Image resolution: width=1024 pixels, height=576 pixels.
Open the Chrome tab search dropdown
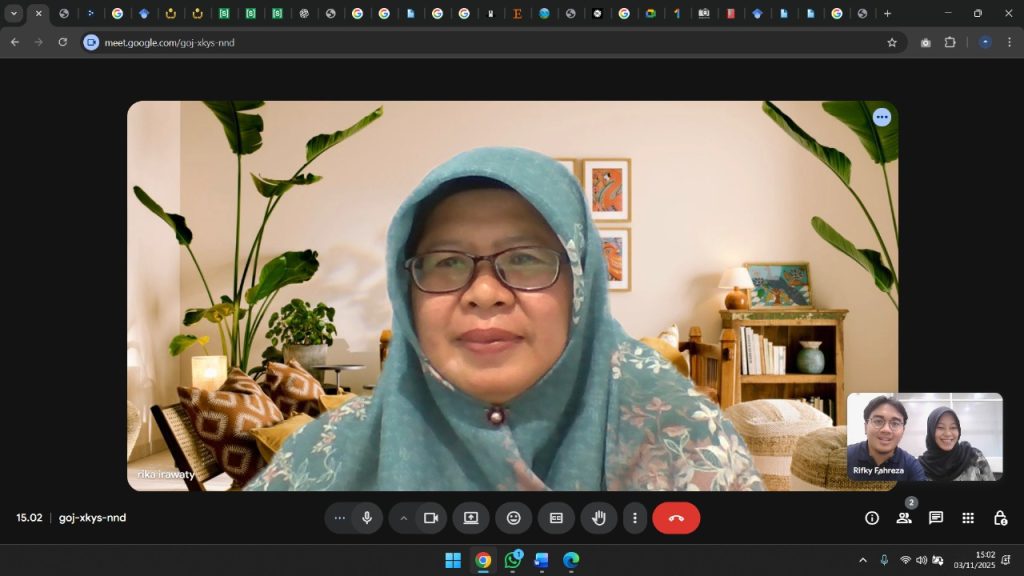tap(14, 14)
